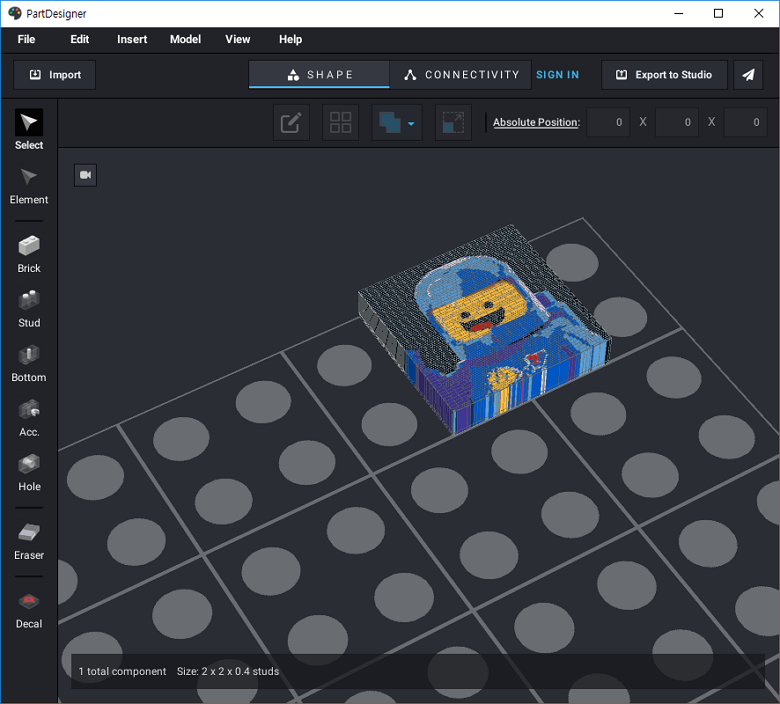Click the SIGN IN link
780x704 pixels.
[558, 75]
